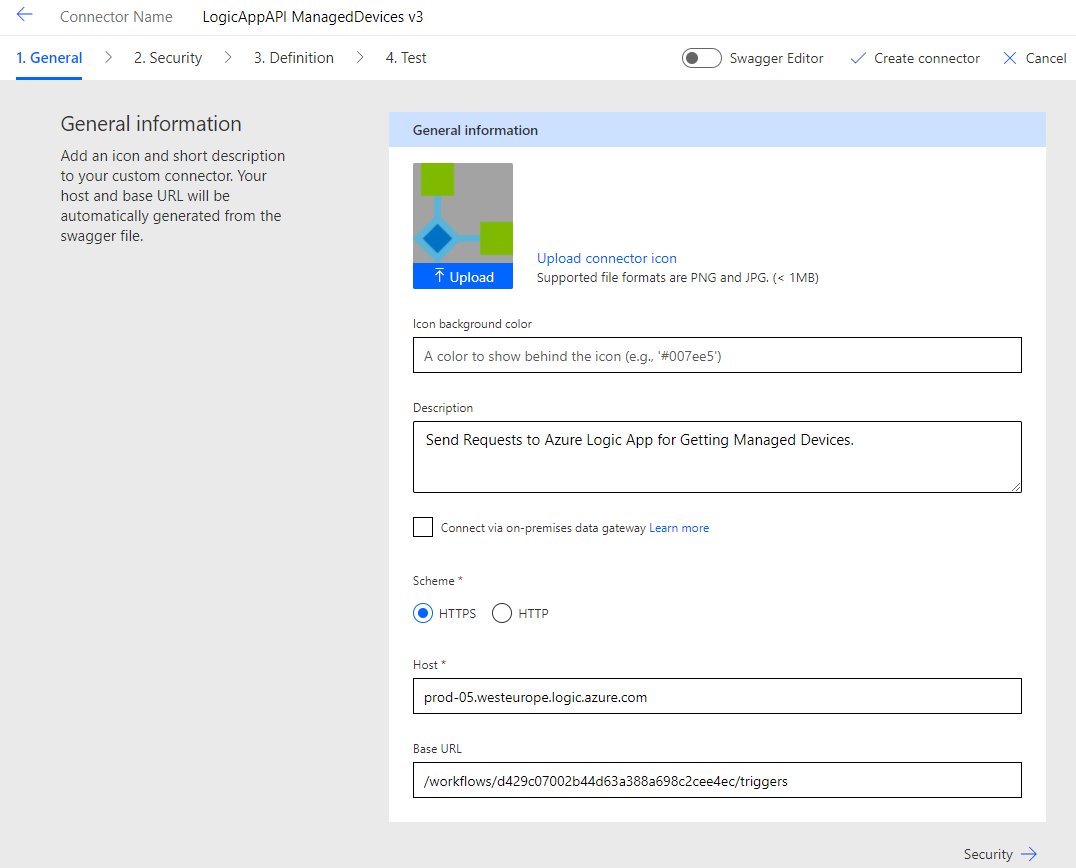The image size is (1076, 868).
Task: Click the Cancel button
Action: pos(1034,58)
